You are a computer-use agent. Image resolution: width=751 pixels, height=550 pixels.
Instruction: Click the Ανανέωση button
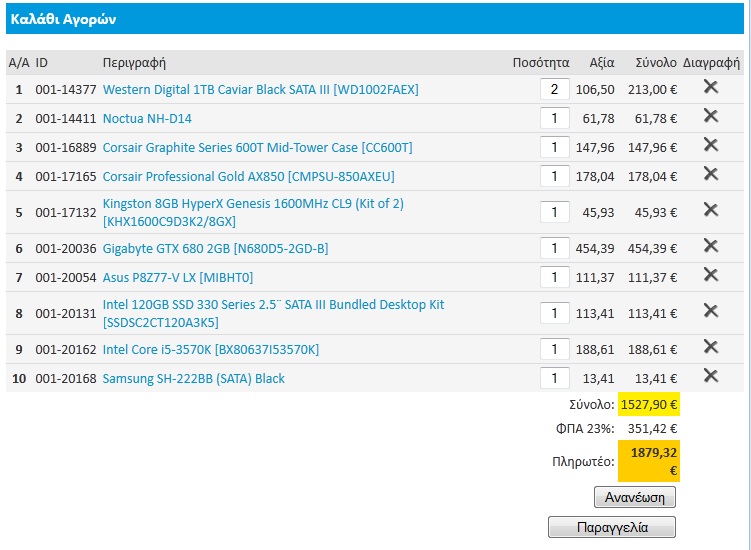(x=635, y=497)
